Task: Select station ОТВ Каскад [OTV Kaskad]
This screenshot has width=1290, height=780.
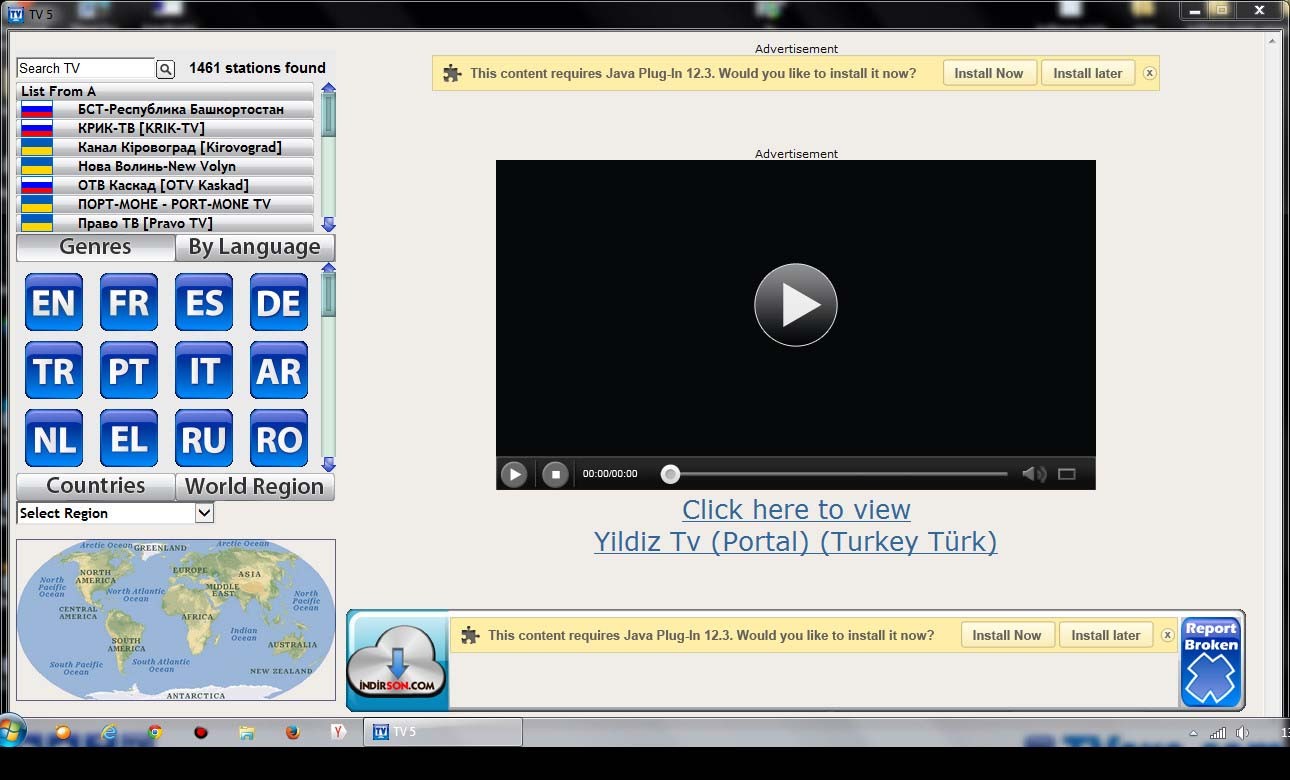Action: pyautogui.click(x=165, y=185)
